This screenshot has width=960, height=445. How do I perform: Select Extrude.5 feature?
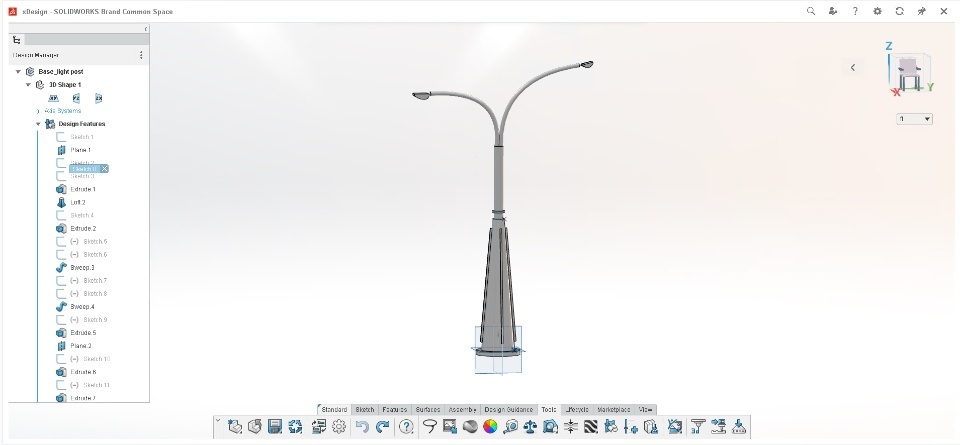83,333
